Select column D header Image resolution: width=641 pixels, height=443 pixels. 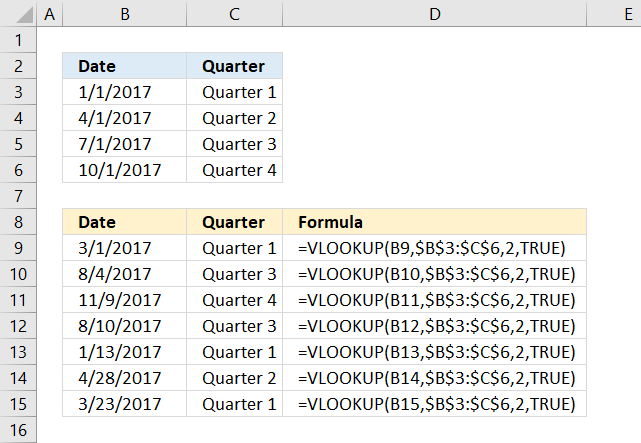[x=435, y=14]
